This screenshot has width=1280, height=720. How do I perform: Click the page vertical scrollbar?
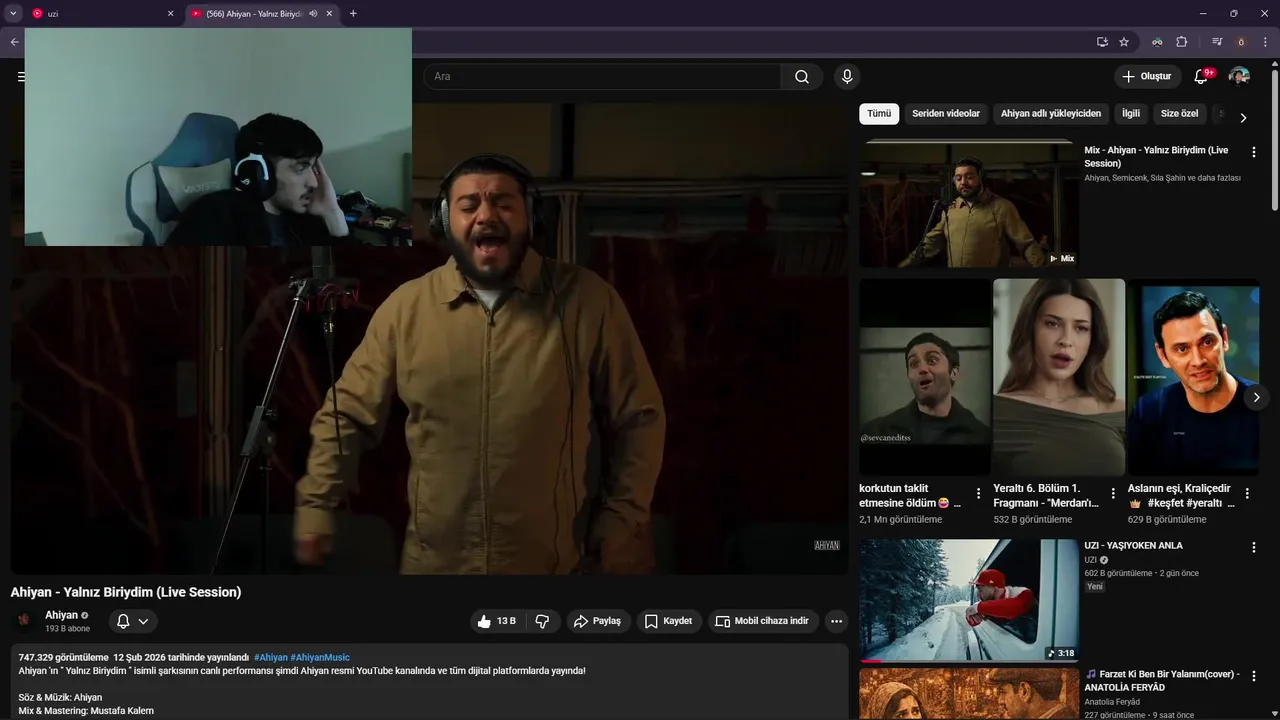(1274, 140)
